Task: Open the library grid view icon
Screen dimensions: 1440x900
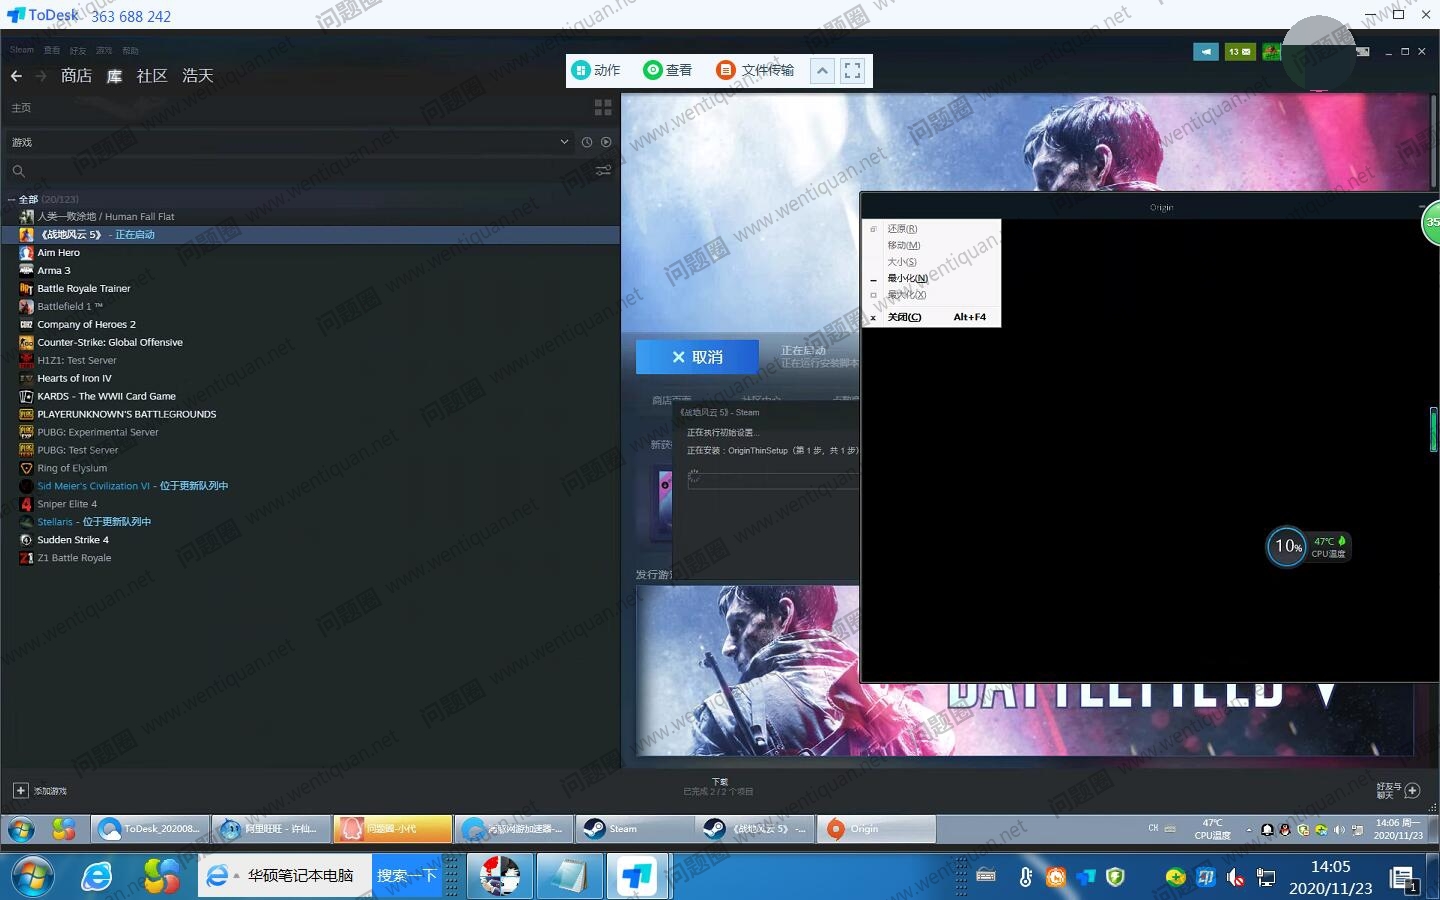Action: point(603,107)
